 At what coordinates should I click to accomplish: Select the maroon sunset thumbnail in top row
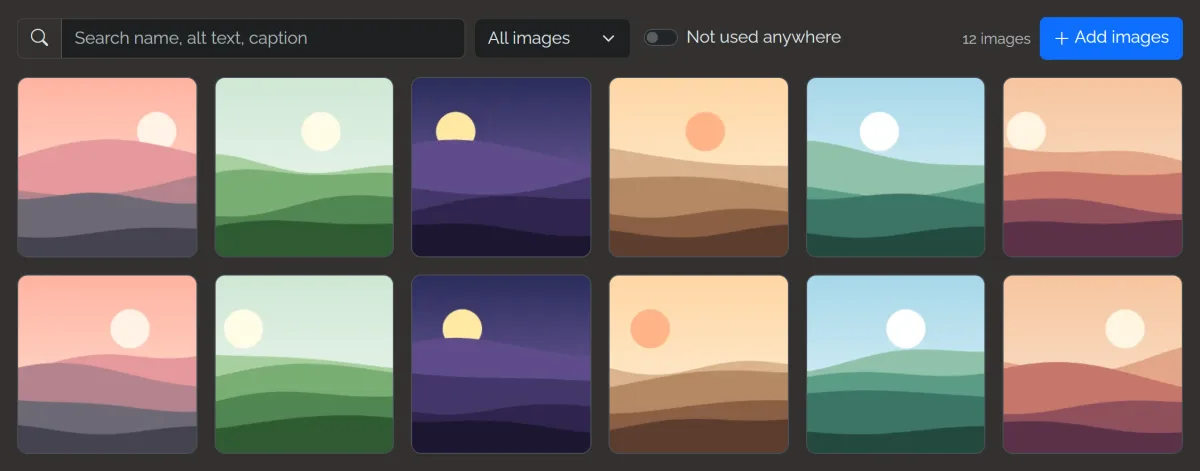tap(1092, 167)
